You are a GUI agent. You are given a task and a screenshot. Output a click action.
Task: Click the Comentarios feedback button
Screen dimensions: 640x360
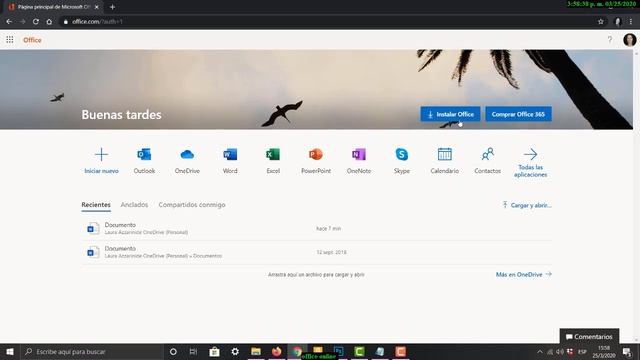click(x=589, y=337)
